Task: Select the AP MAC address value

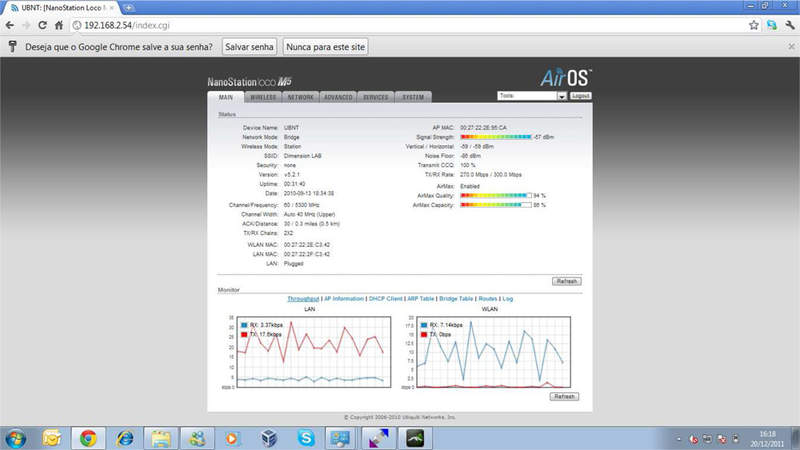Action: click(483, 128)
